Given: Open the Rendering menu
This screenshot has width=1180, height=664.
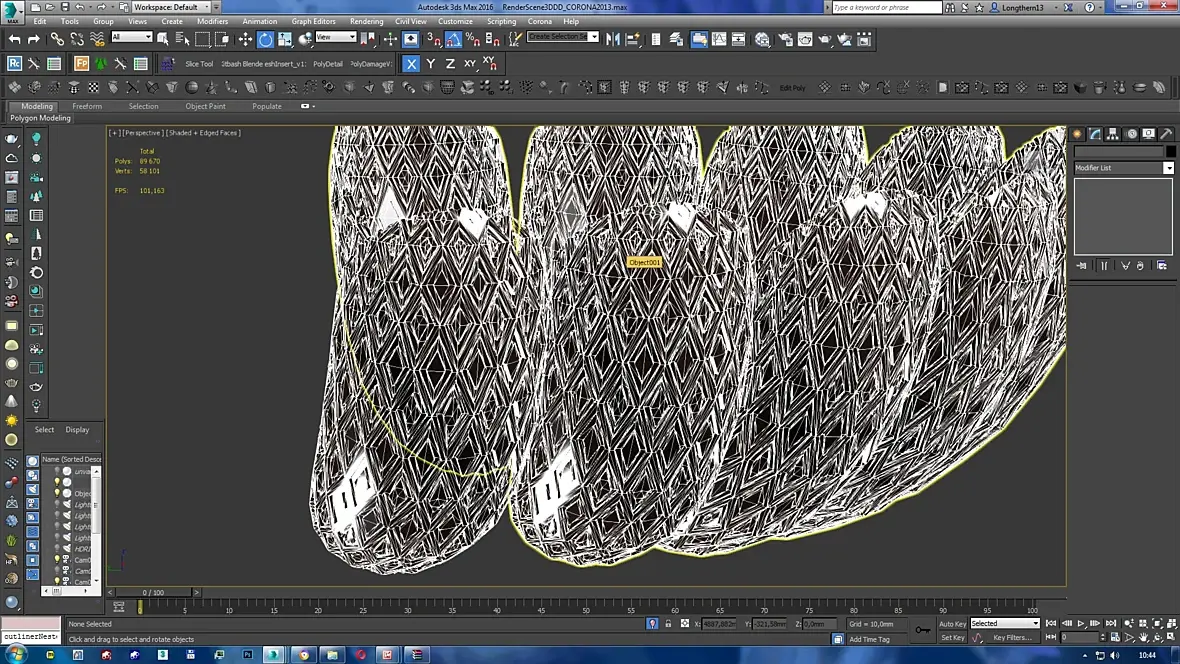Looking at the screenshot, I should coord(366,21).
